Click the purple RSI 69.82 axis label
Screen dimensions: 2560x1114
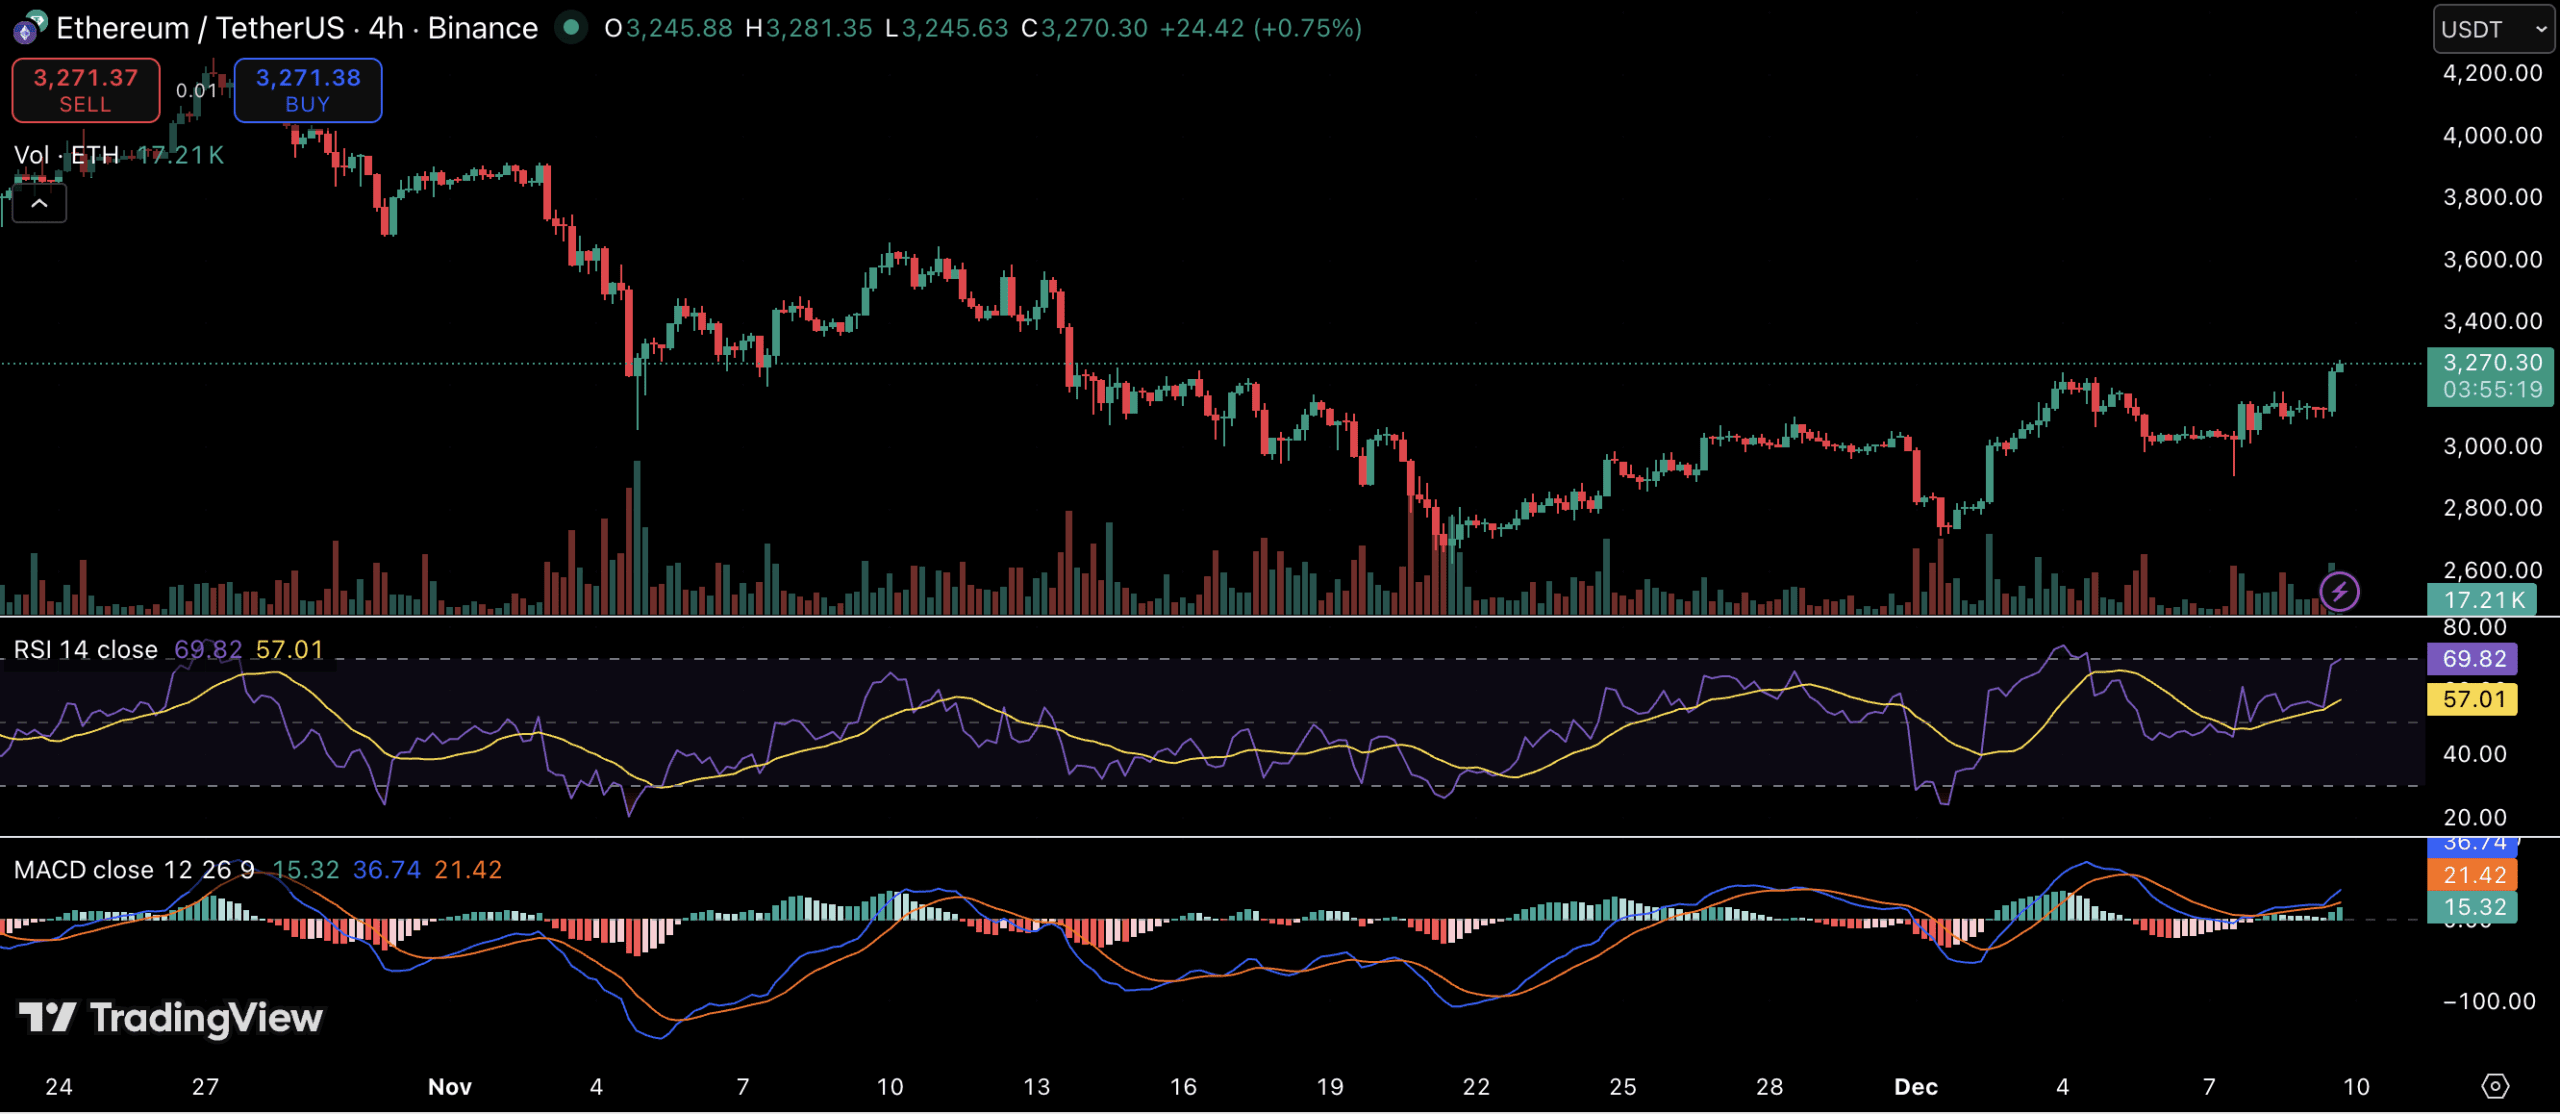click(2472, 659)
